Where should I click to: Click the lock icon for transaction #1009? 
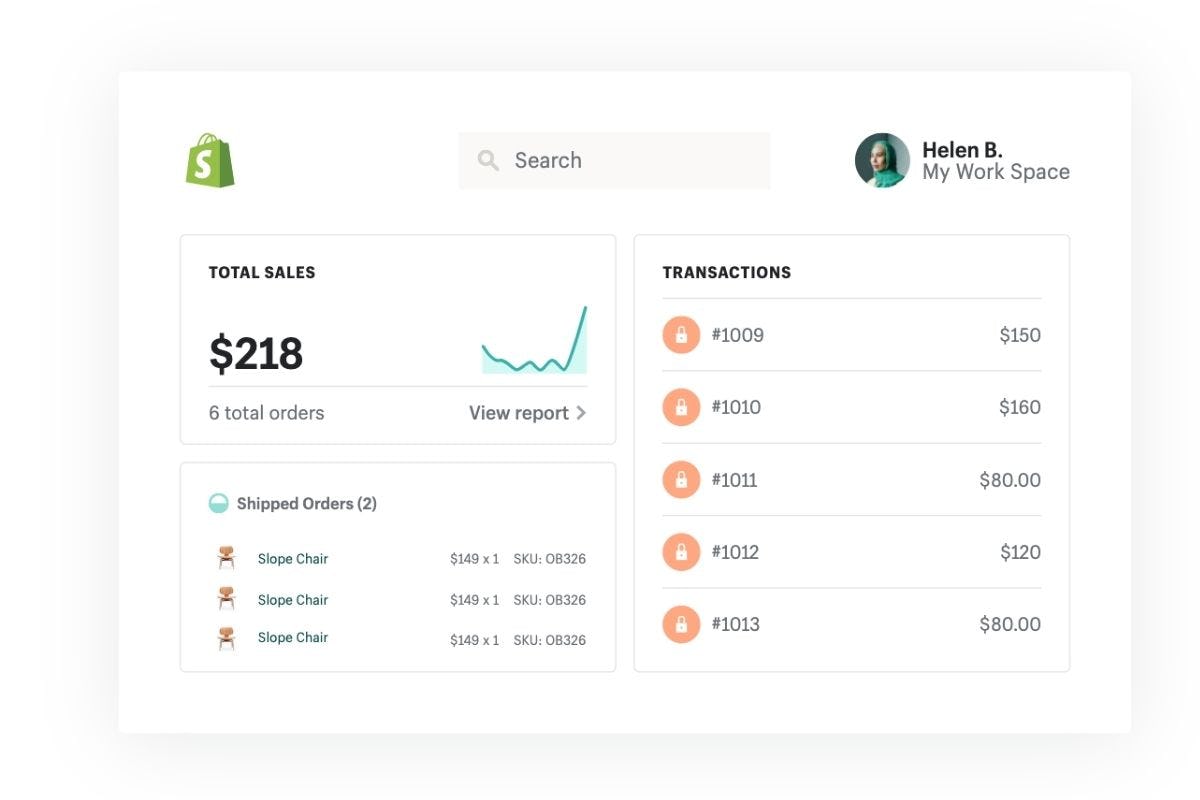click(x=681, y=335)
